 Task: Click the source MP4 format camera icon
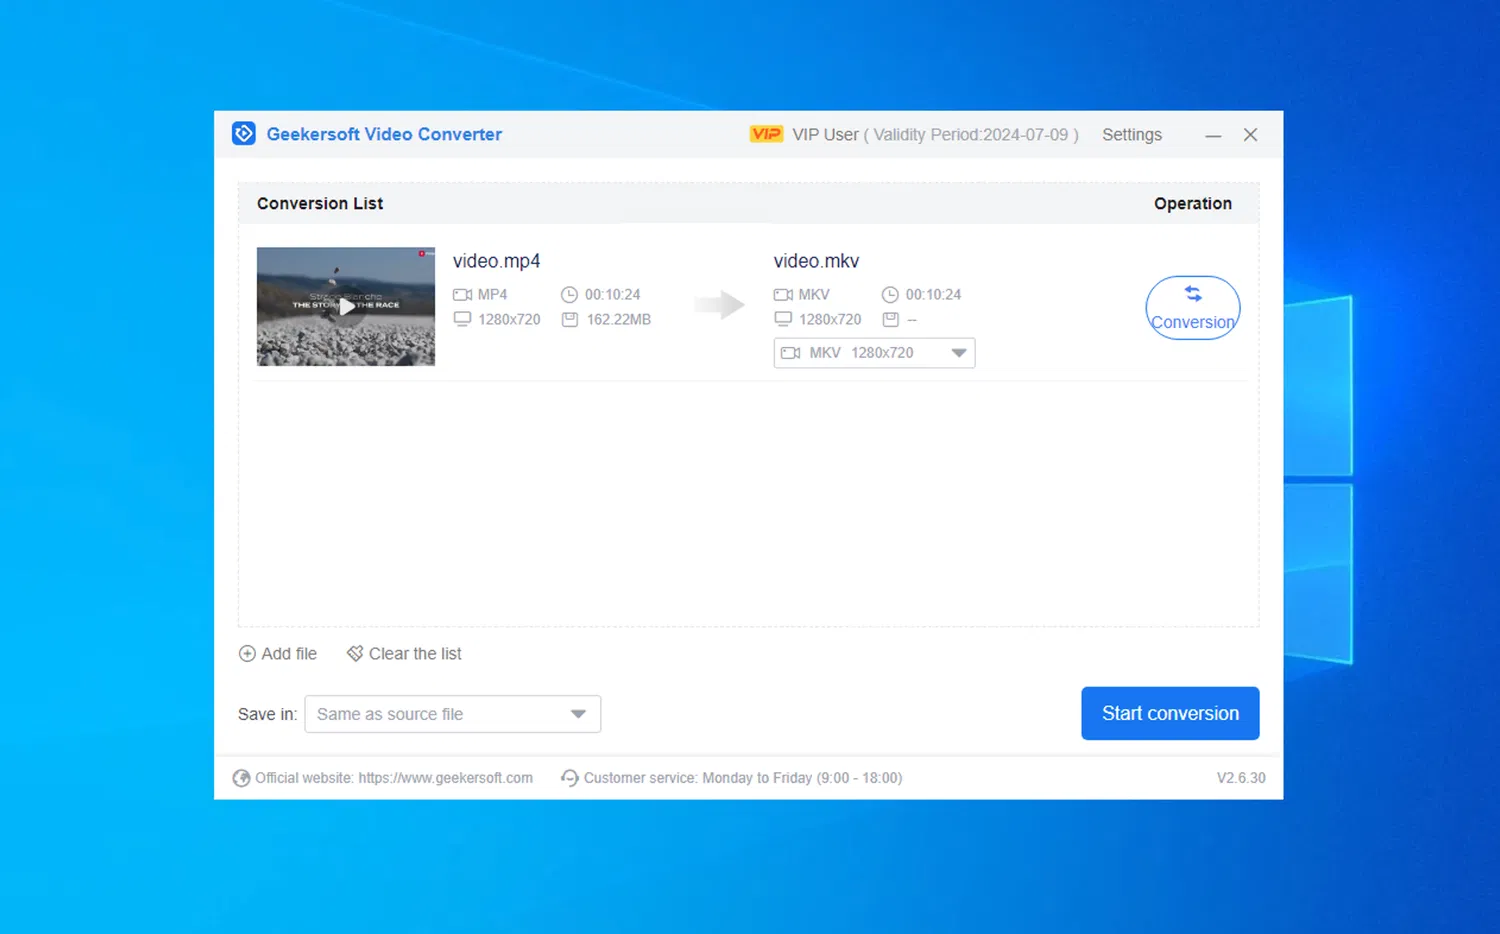pos(462,295)
